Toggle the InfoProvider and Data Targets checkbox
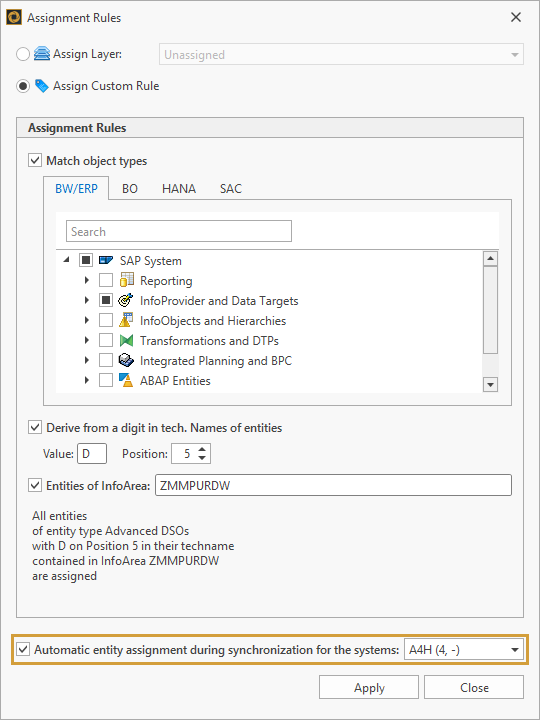 click(x=106, y=301)
